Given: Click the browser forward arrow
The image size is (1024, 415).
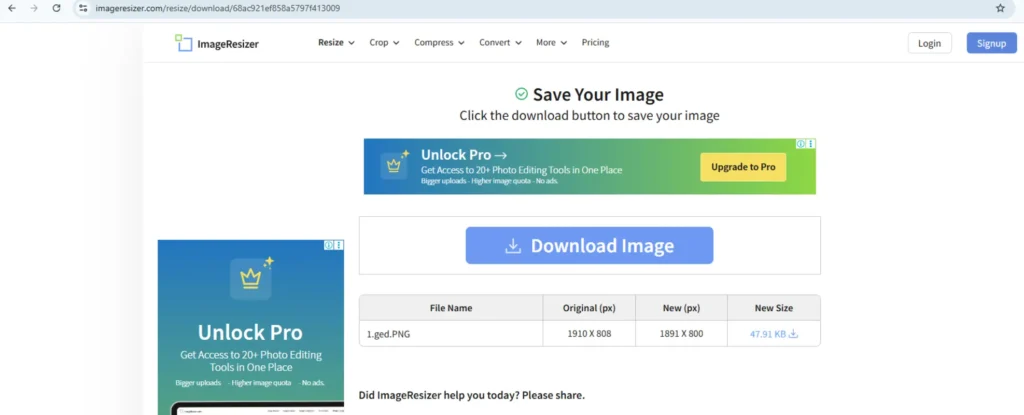Looking at the screenshot, I should [34, 8].
